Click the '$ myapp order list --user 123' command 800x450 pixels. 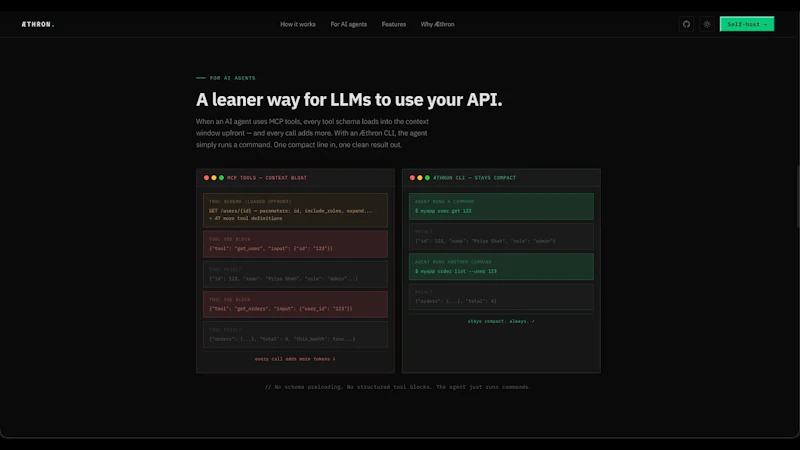tap(456, 271)
